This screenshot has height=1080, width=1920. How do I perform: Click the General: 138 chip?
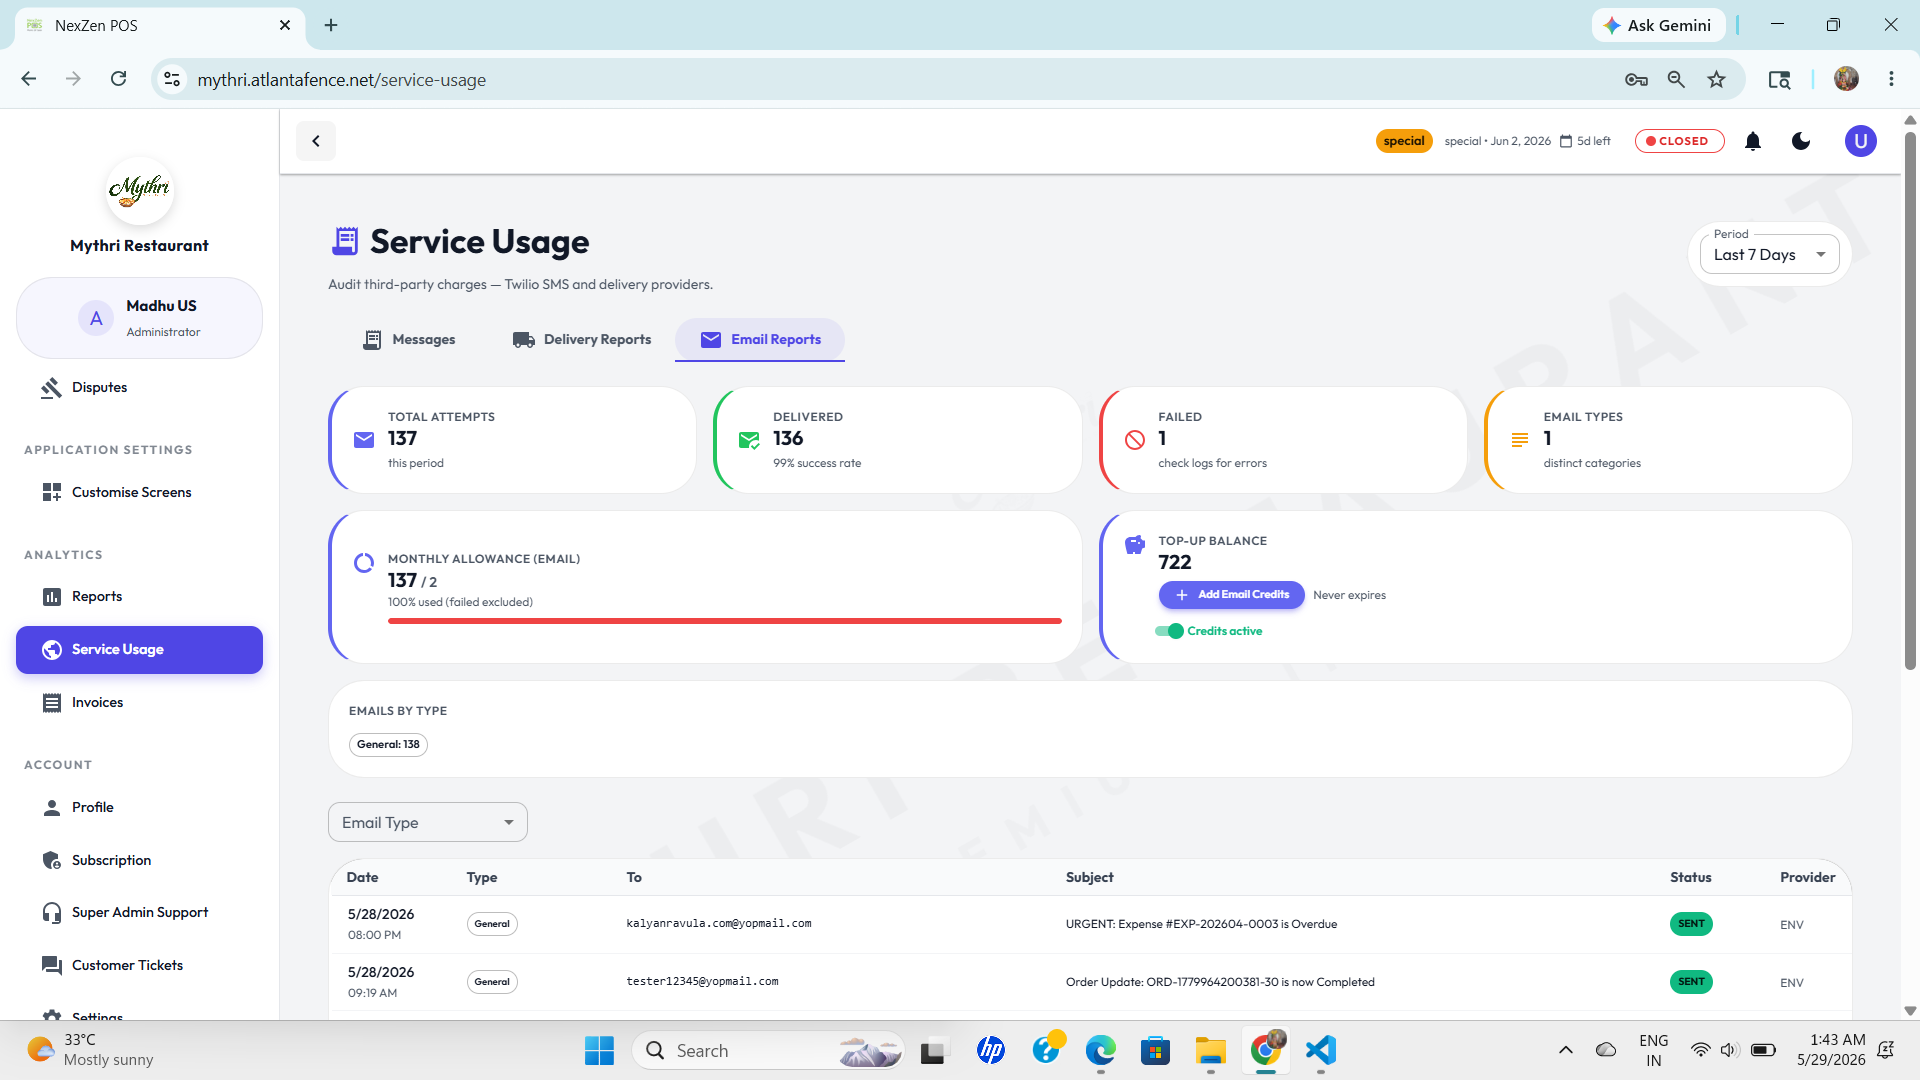pos(388,744)
